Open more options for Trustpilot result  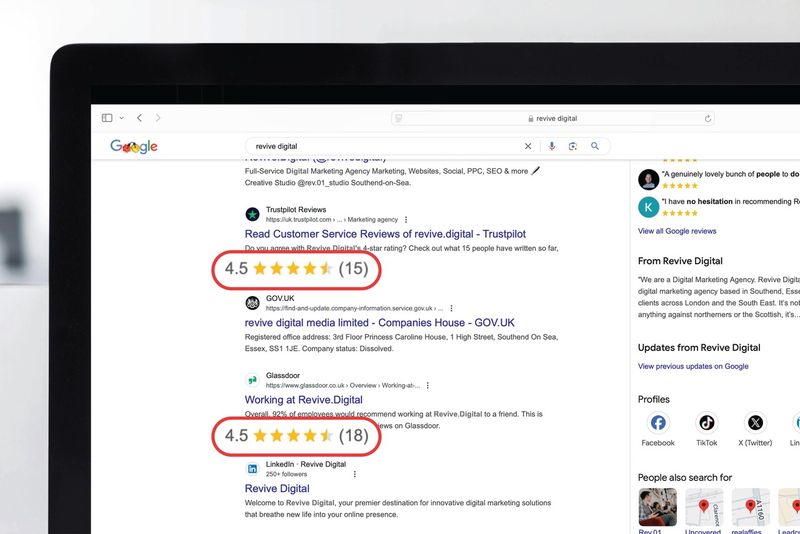pos(406,220)
